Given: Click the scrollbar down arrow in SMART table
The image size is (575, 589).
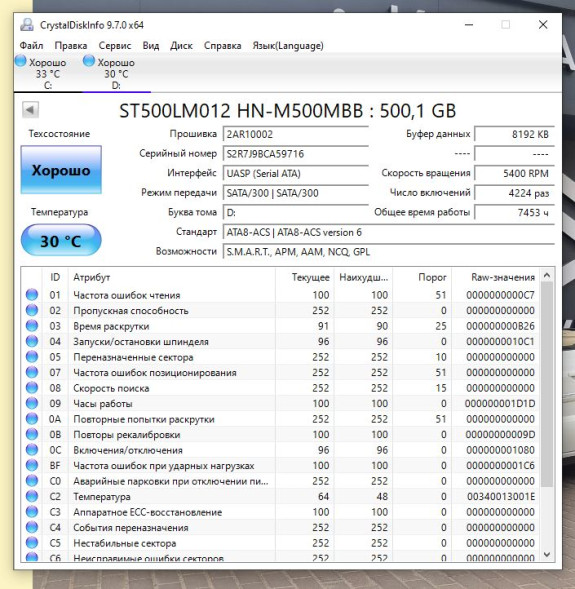Looking at the screenshot, I should pos(547,554).
